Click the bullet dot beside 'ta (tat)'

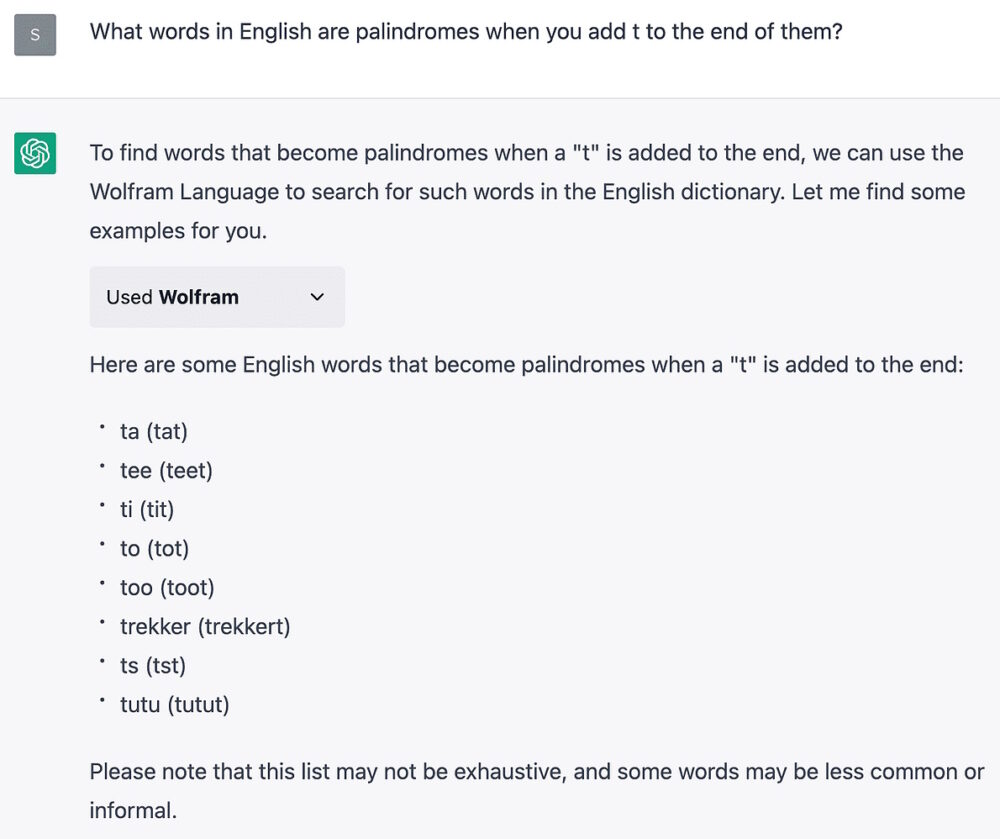102,427
